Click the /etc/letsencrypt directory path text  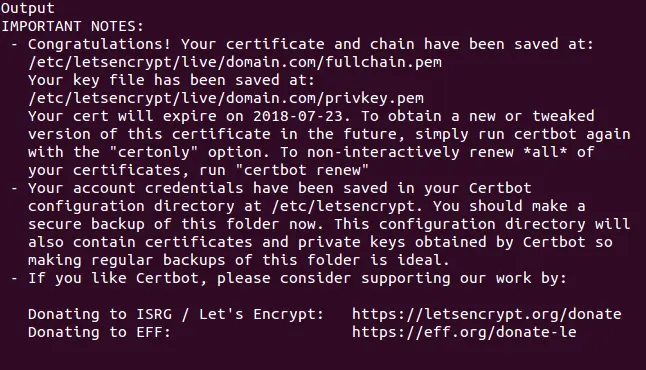pyautogui.click(x=344, y=206)
